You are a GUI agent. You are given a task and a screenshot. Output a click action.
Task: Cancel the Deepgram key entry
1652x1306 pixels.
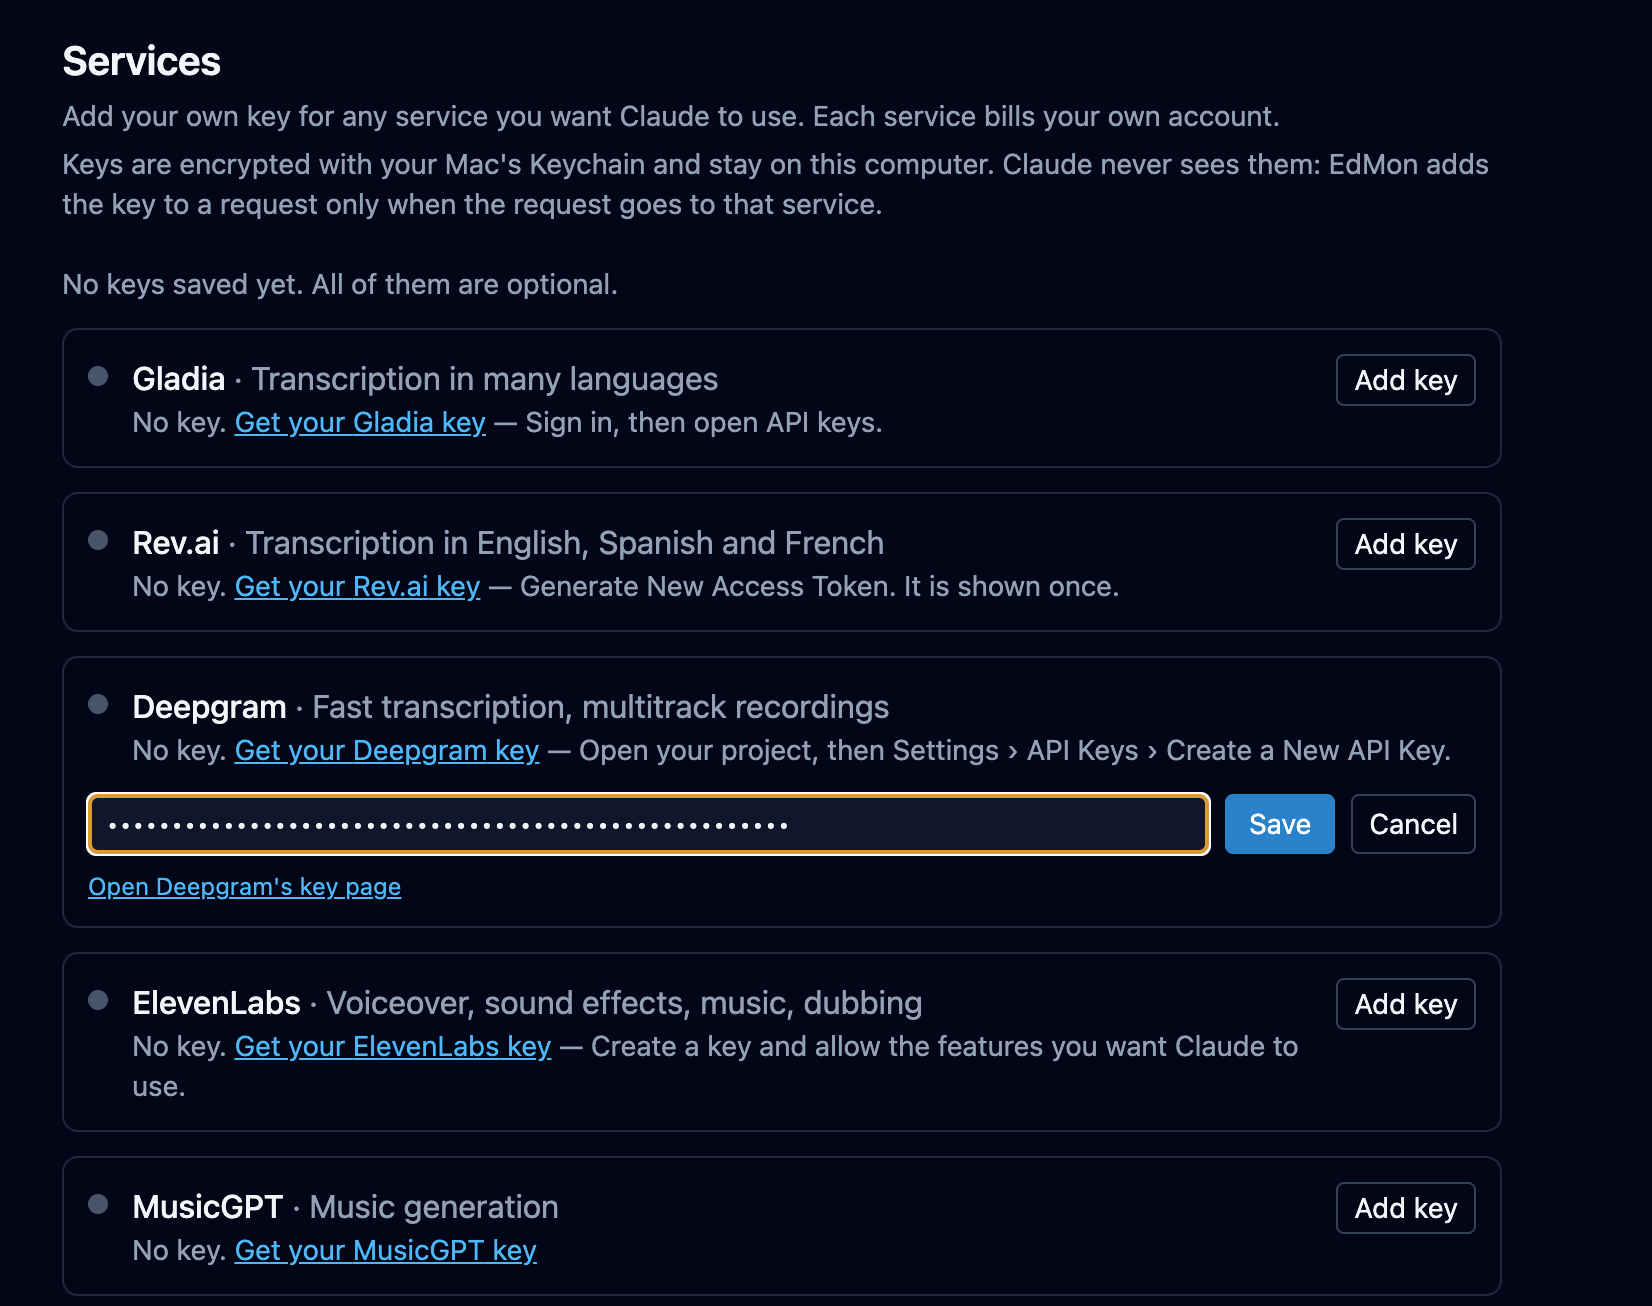(x=1412, y=824)
